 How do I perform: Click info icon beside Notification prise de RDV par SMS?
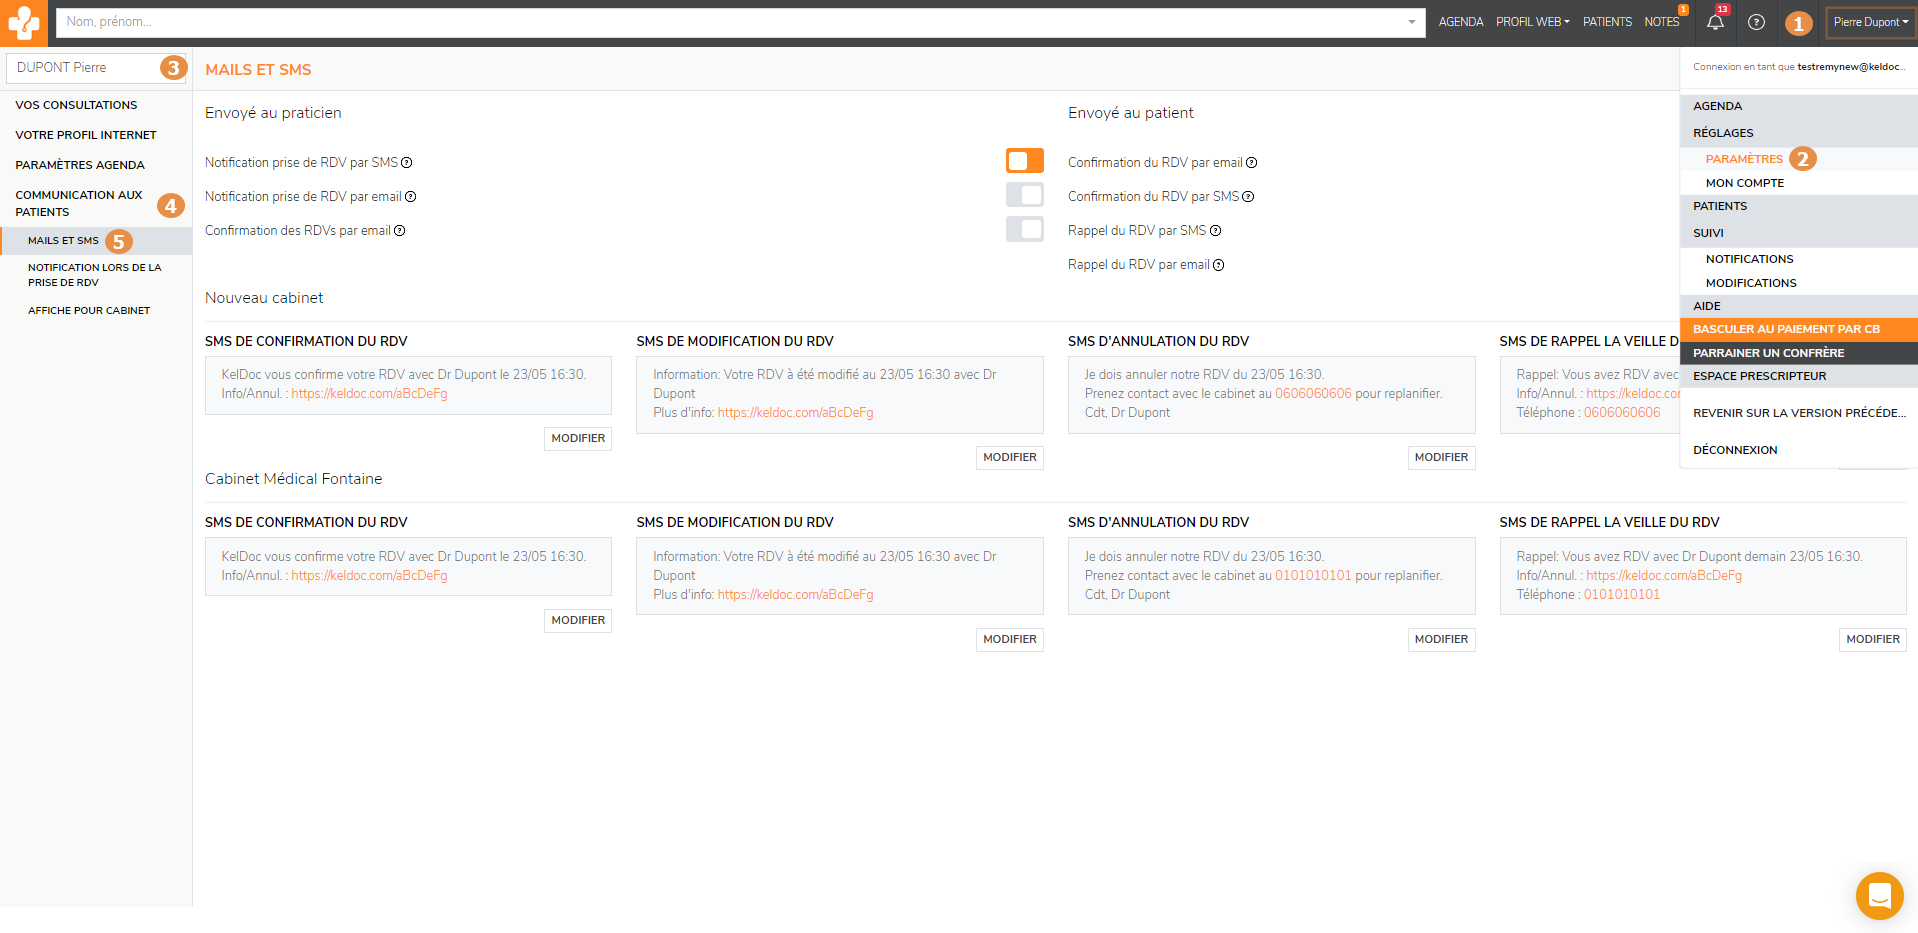(407, 163)
